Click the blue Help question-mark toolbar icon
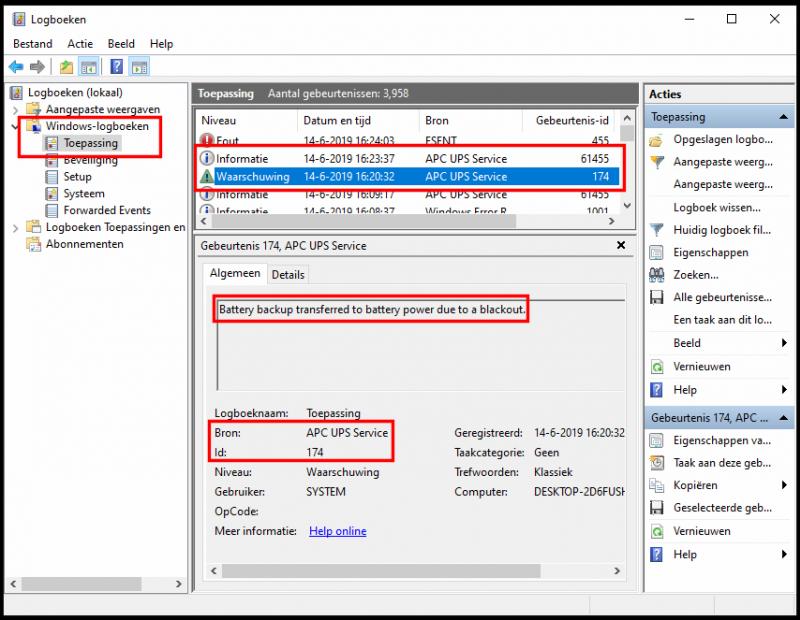The height and width of the screenshot is (620, 800). click(116, 67)
